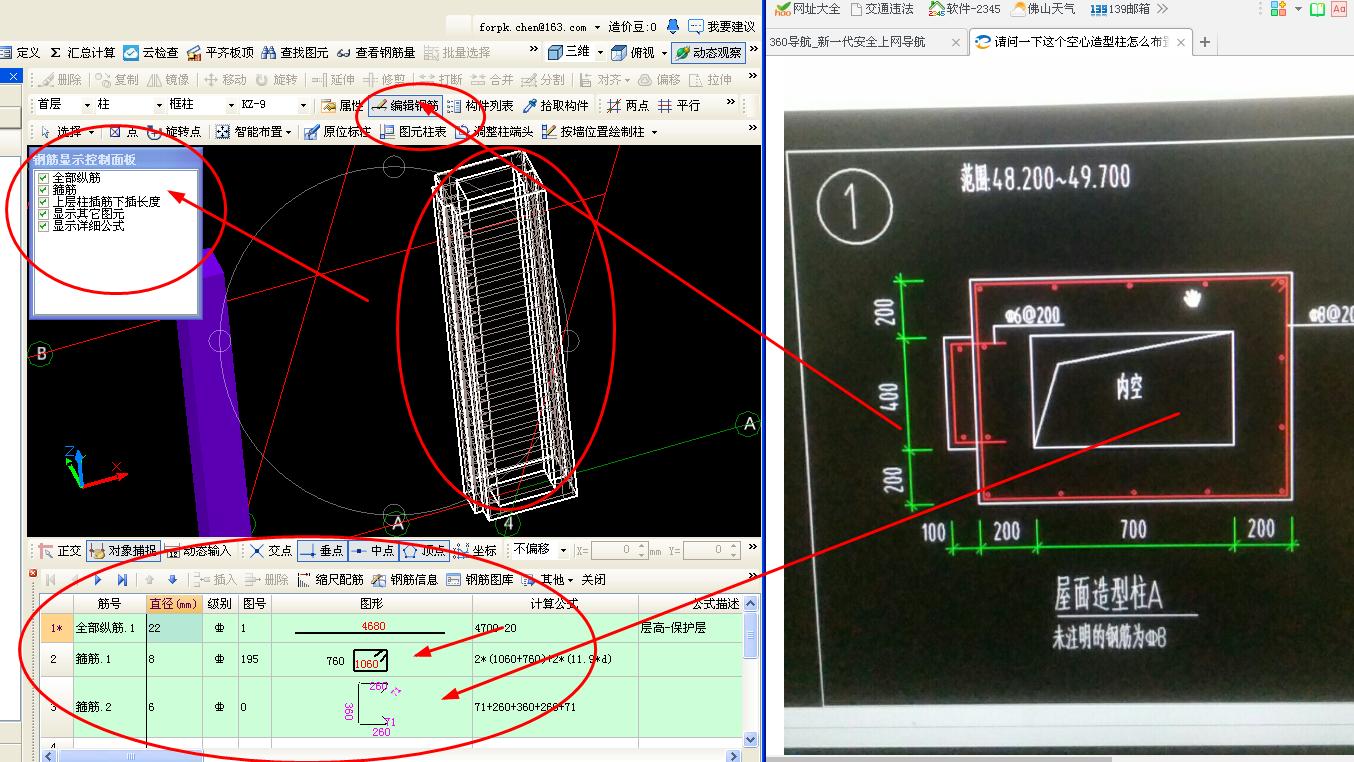Click 原位标注 in-place annotation tool
This screenshot has width=1354, height=762.
336,131
